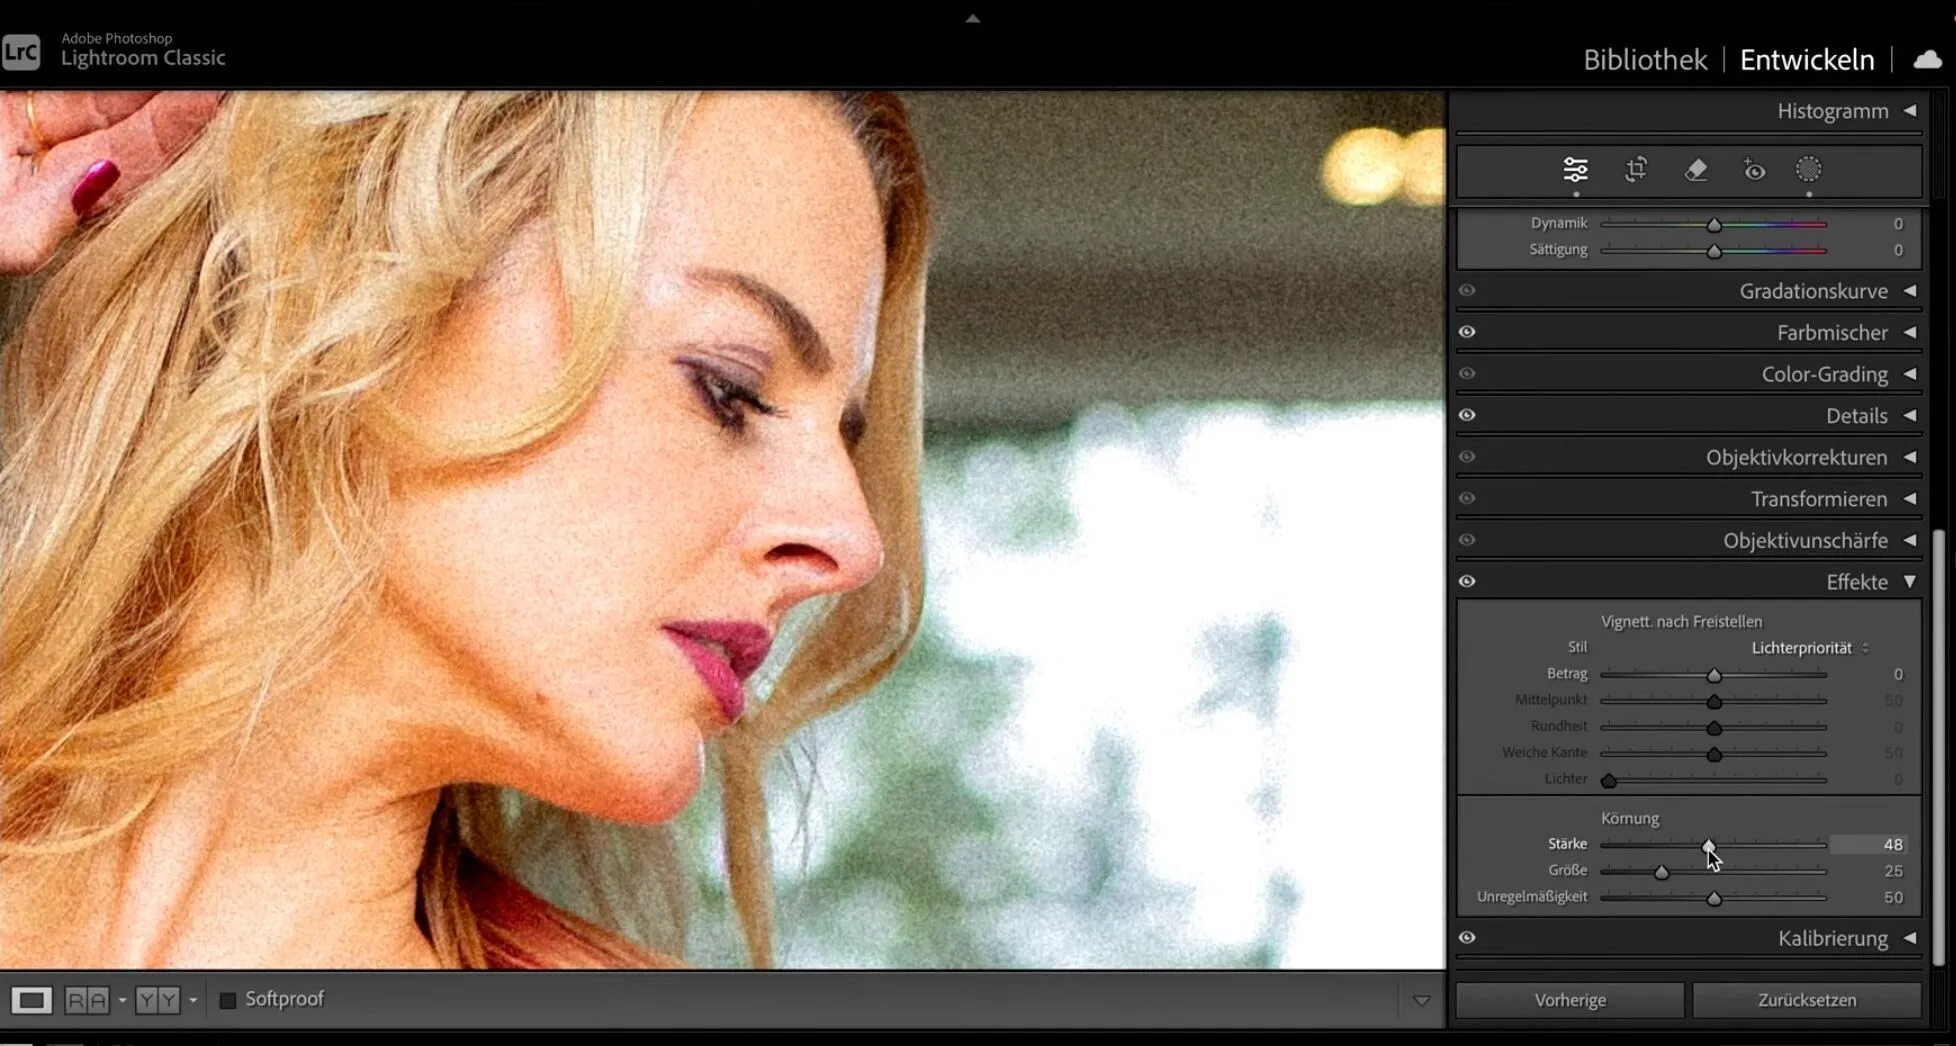Click the cloud sync status icon
The height and width of the screenshot is (1046, 1956).
coord(1927,60)
